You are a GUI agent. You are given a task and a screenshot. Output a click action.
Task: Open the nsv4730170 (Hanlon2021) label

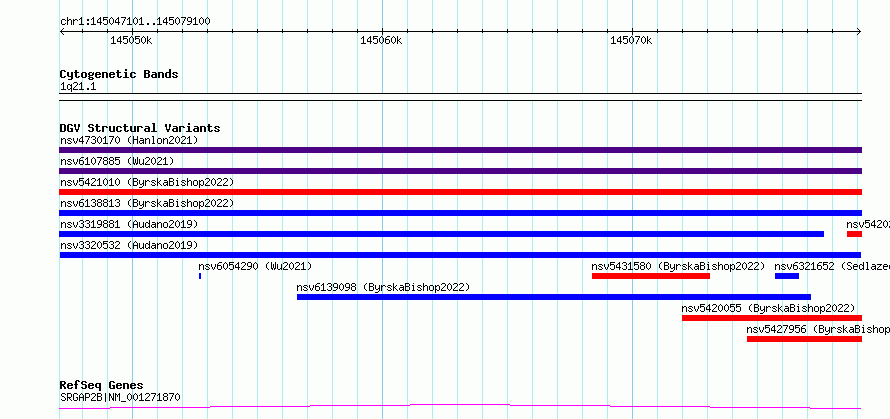(129, 140)
